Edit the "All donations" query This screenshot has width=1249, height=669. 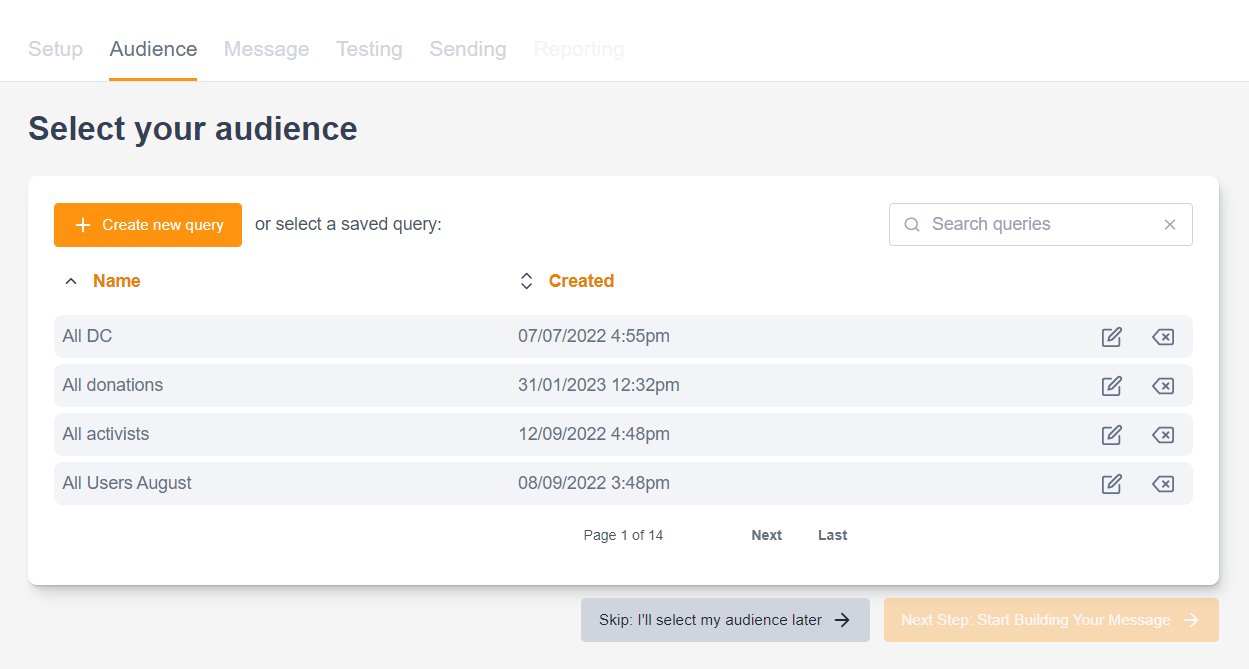coord(1111,385)
